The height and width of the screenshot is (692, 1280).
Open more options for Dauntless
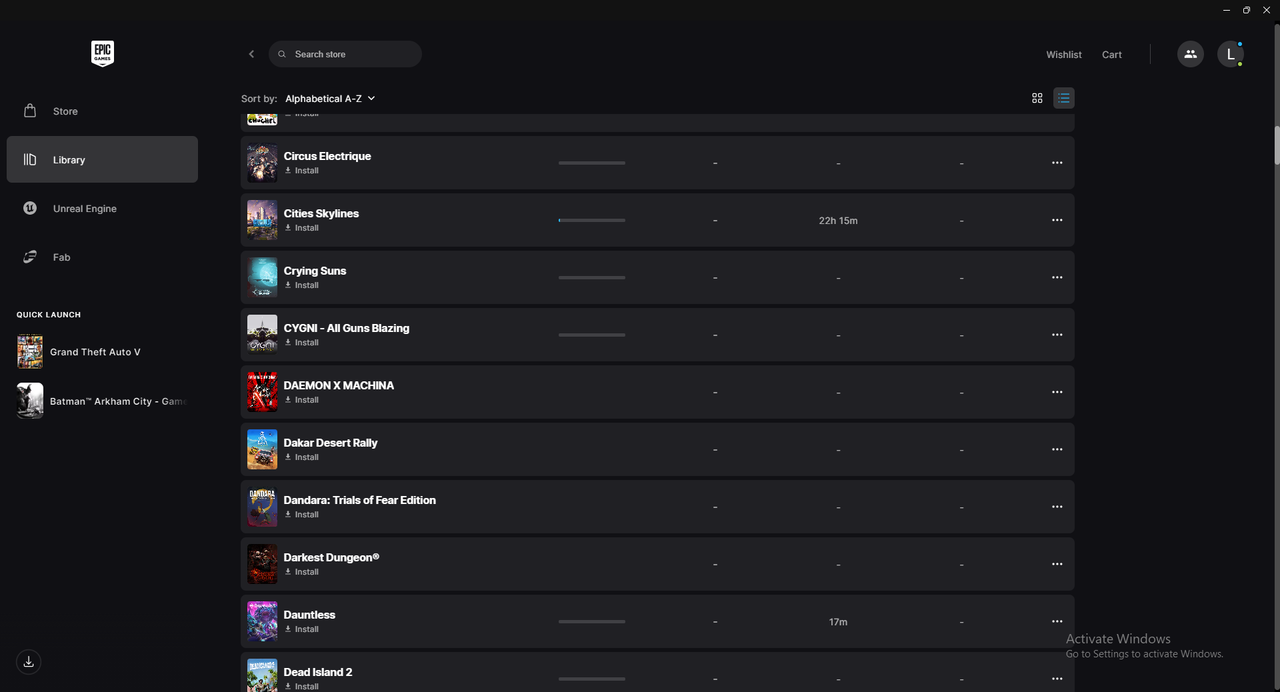(x=1057, y=622)
